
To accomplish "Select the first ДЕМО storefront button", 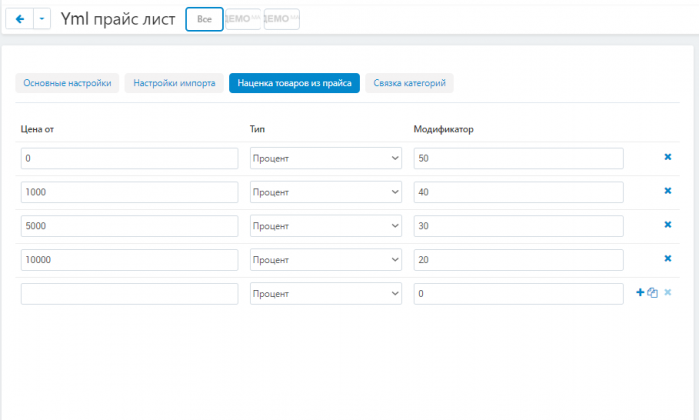I will tap(243, 19).
